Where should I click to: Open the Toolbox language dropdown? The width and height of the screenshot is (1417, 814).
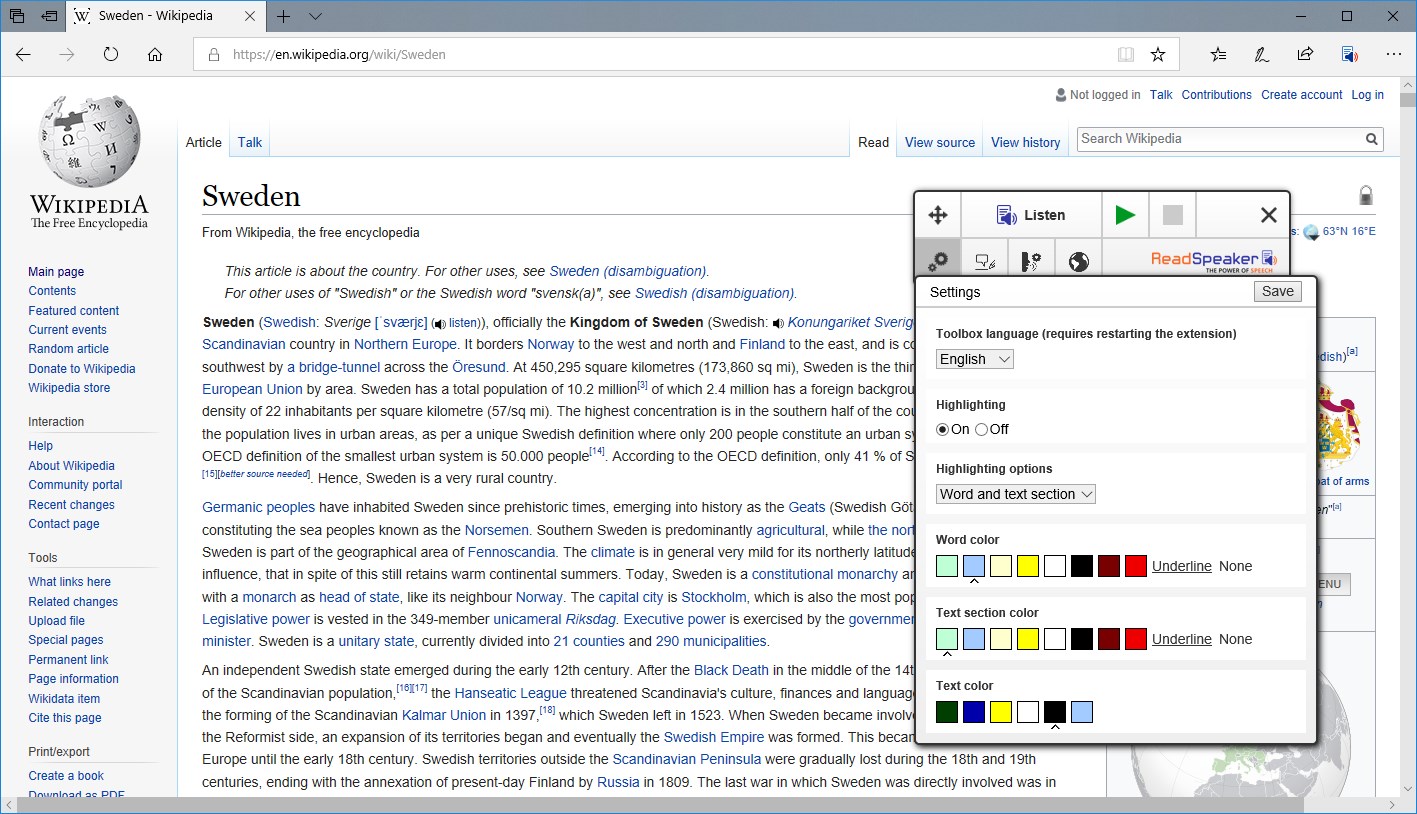975,359
